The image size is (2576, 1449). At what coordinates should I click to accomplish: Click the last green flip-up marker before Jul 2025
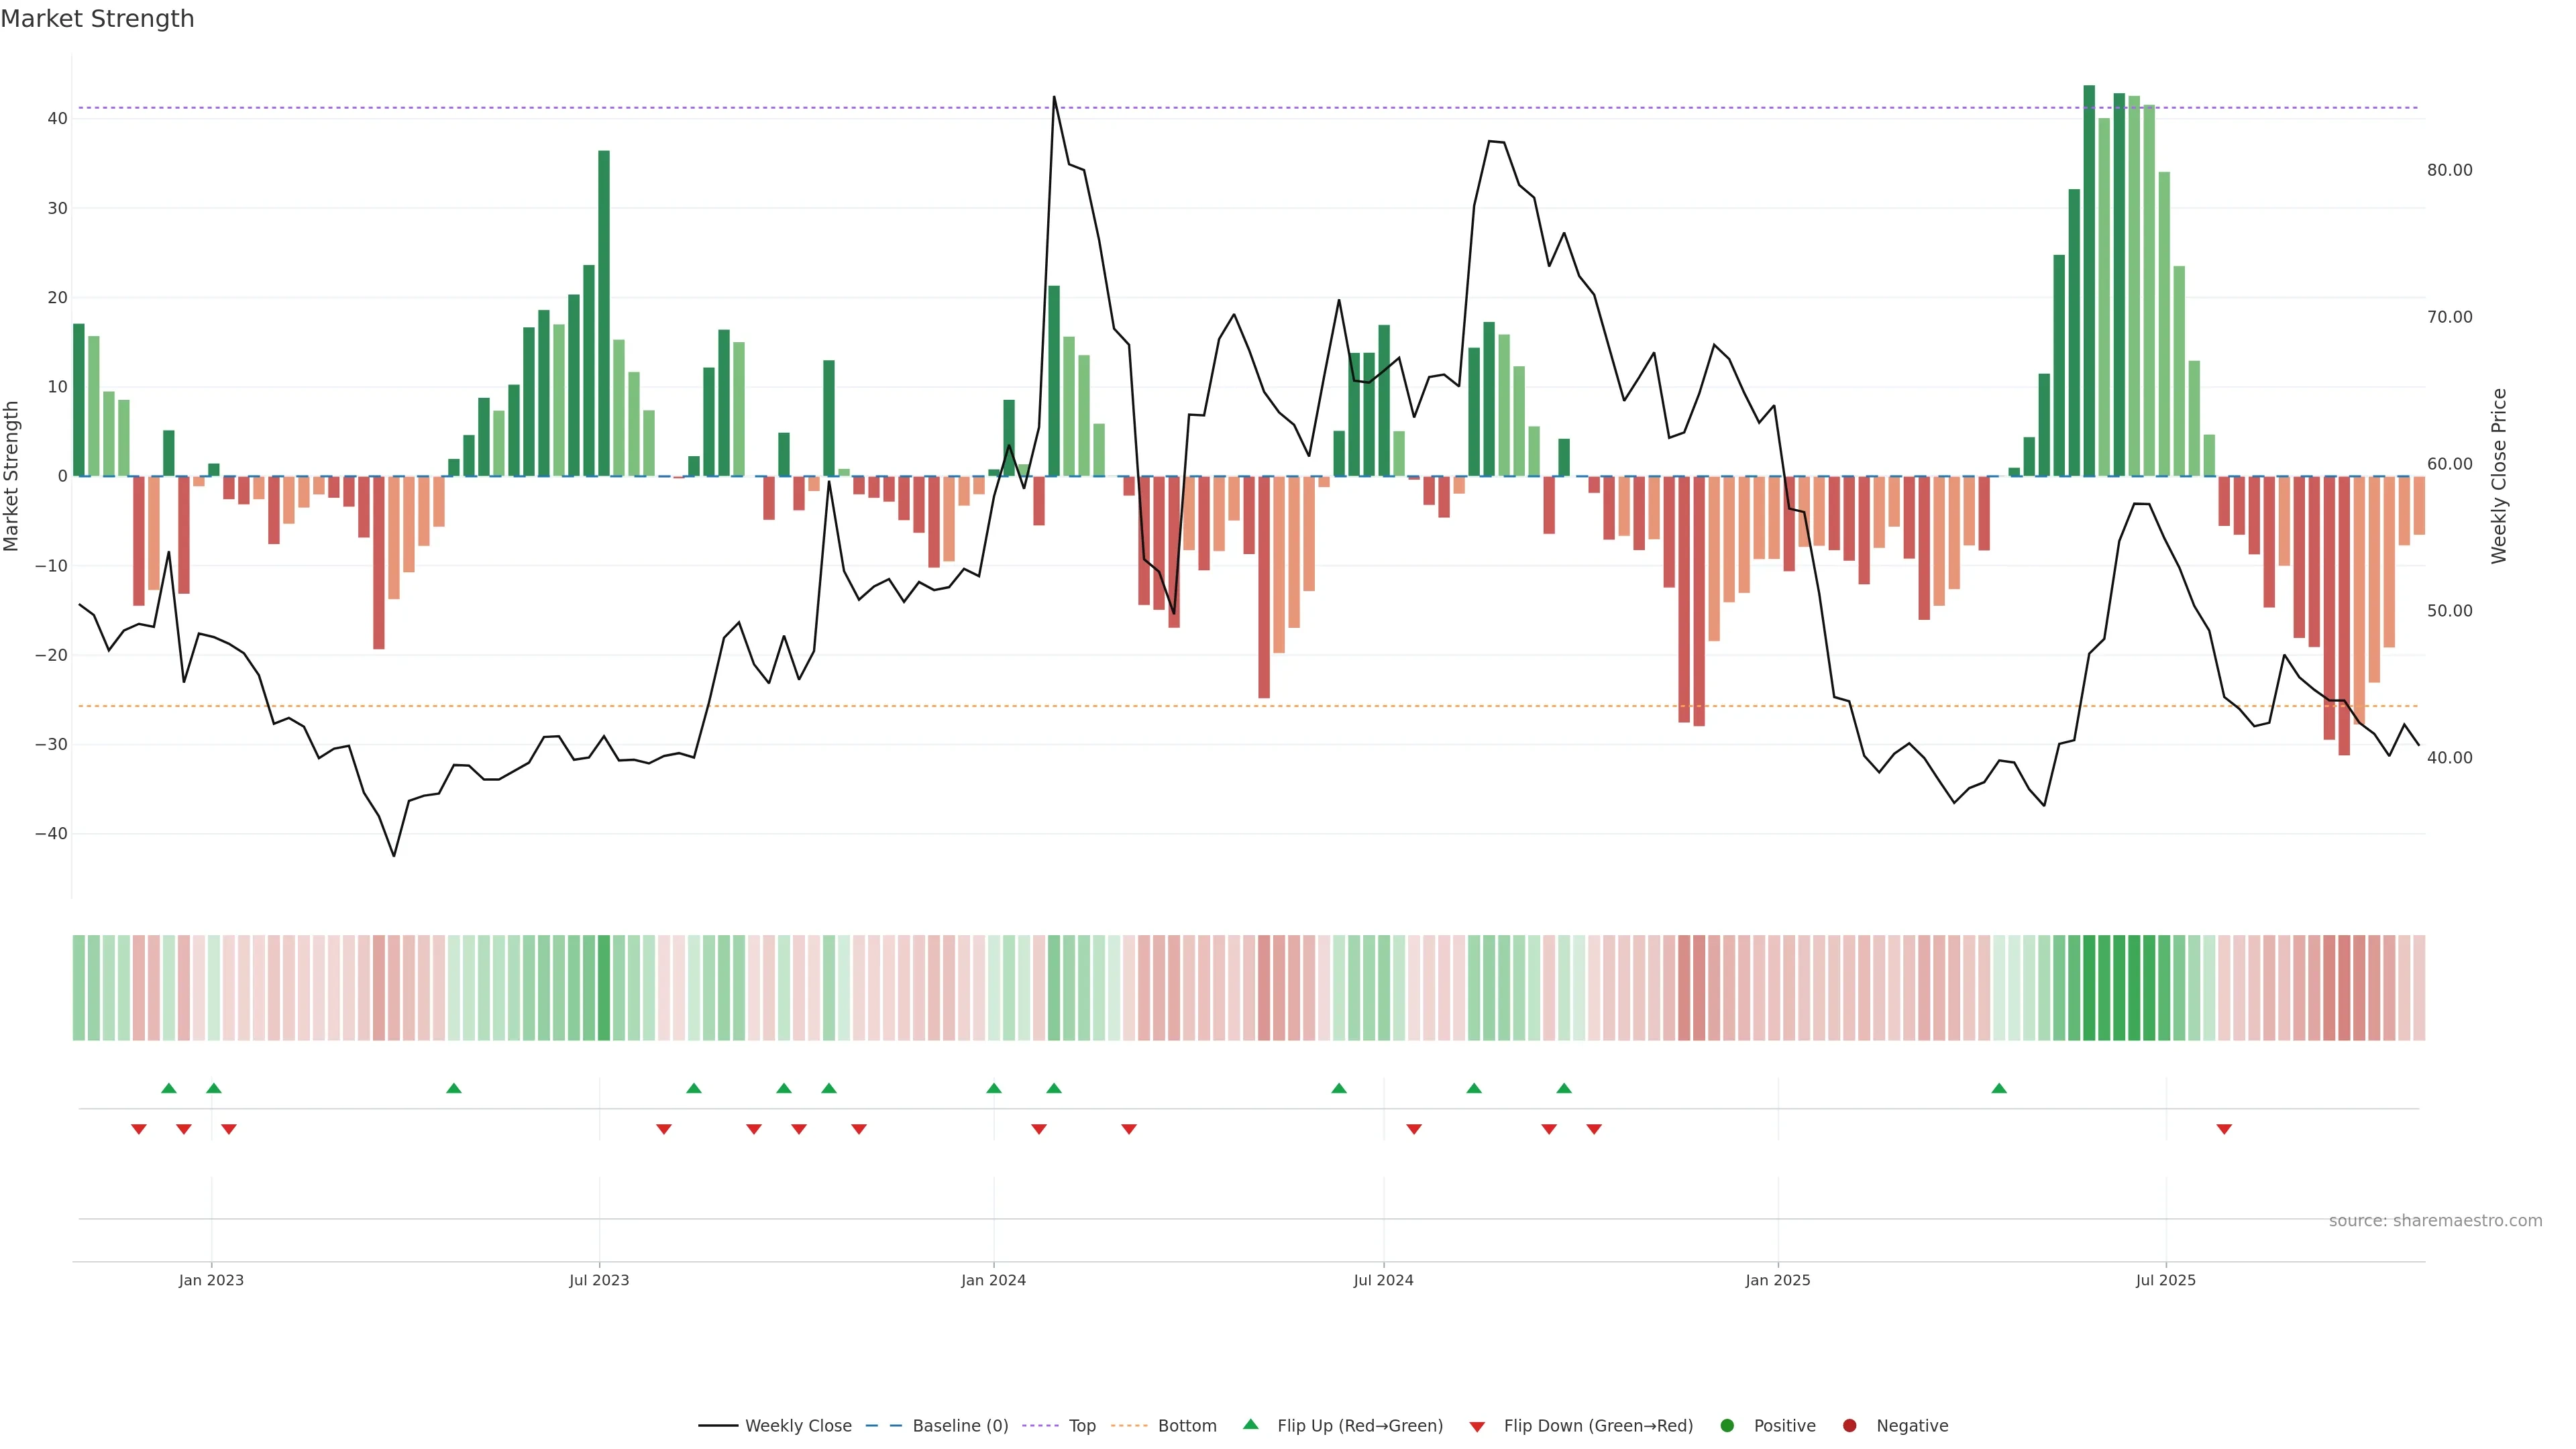[1999, 1088]
